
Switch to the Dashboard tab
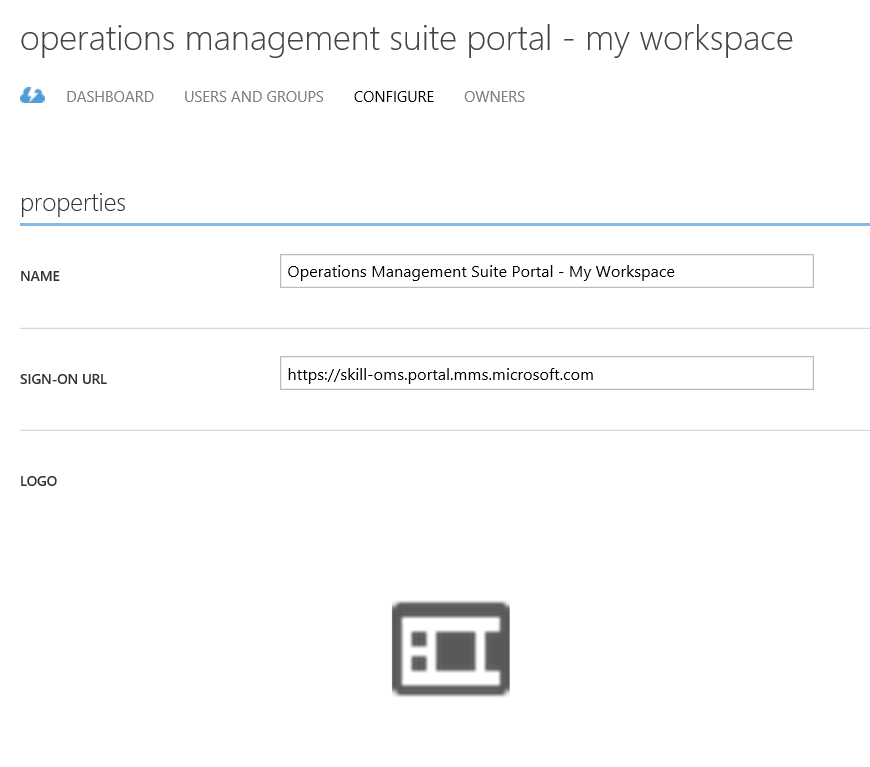pyautogui.click(x=110, y=97)
